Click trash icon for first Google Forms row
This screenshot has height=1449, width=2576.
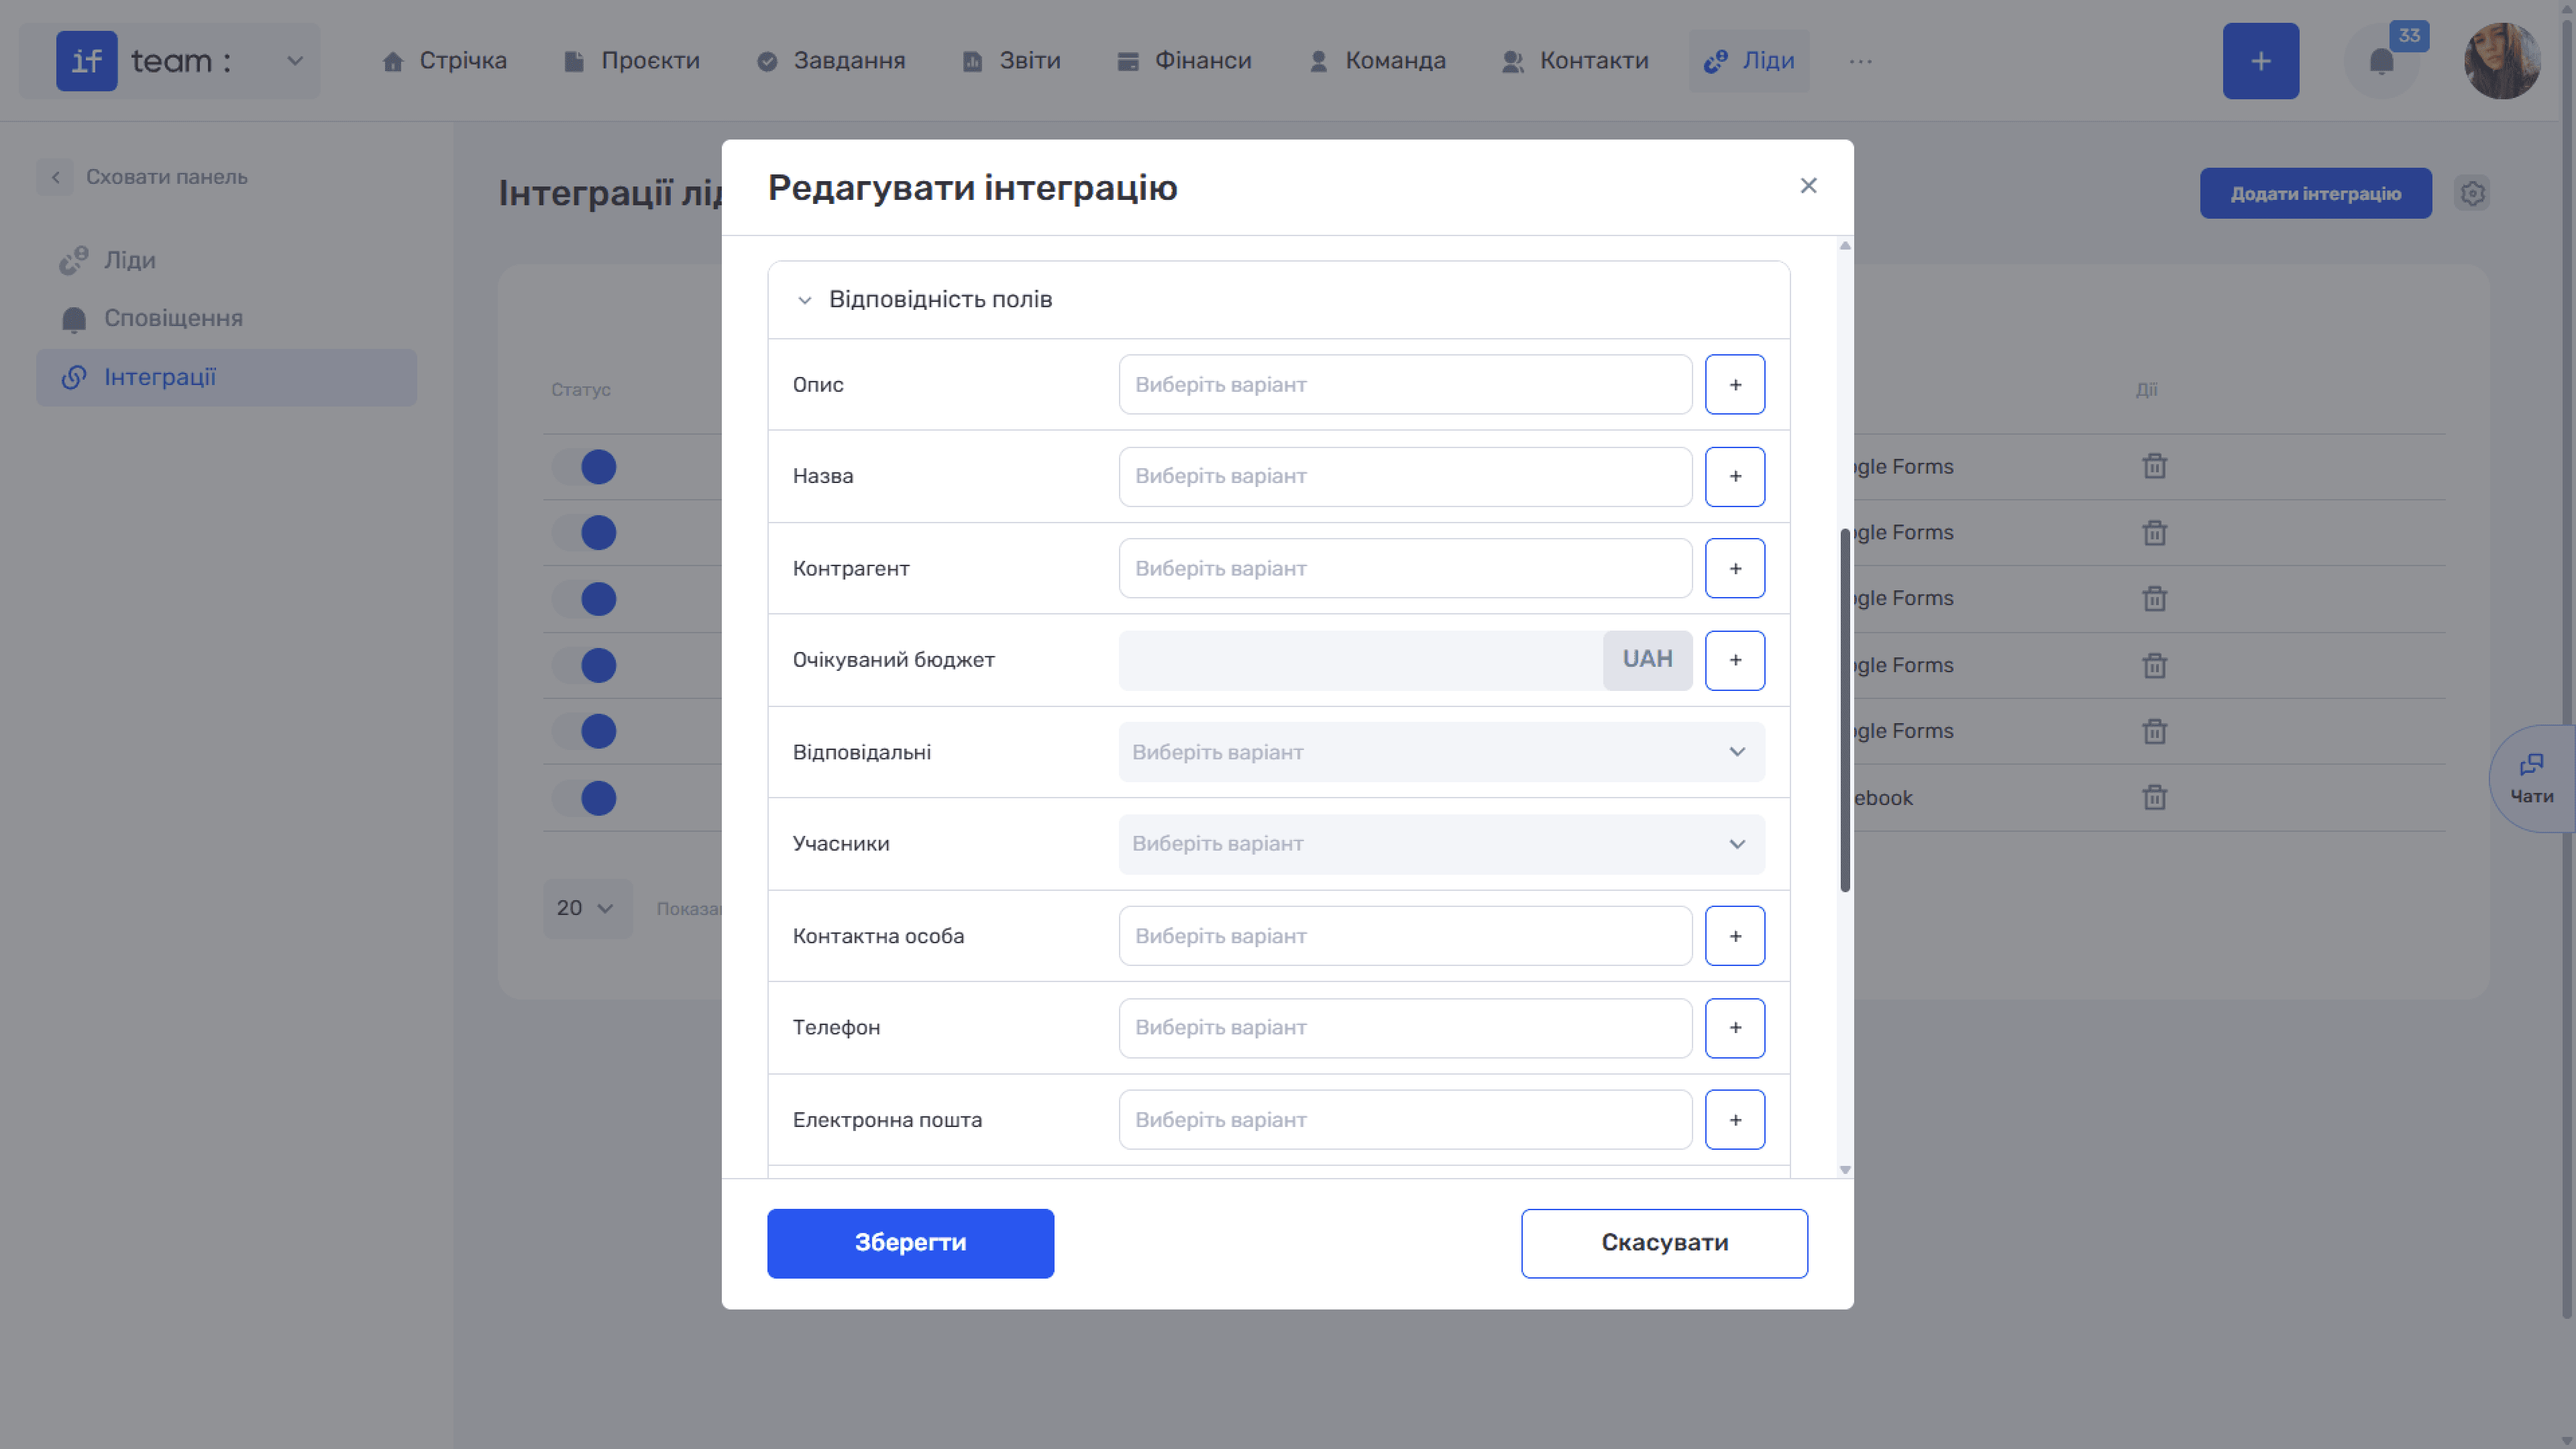[2154, 467]
